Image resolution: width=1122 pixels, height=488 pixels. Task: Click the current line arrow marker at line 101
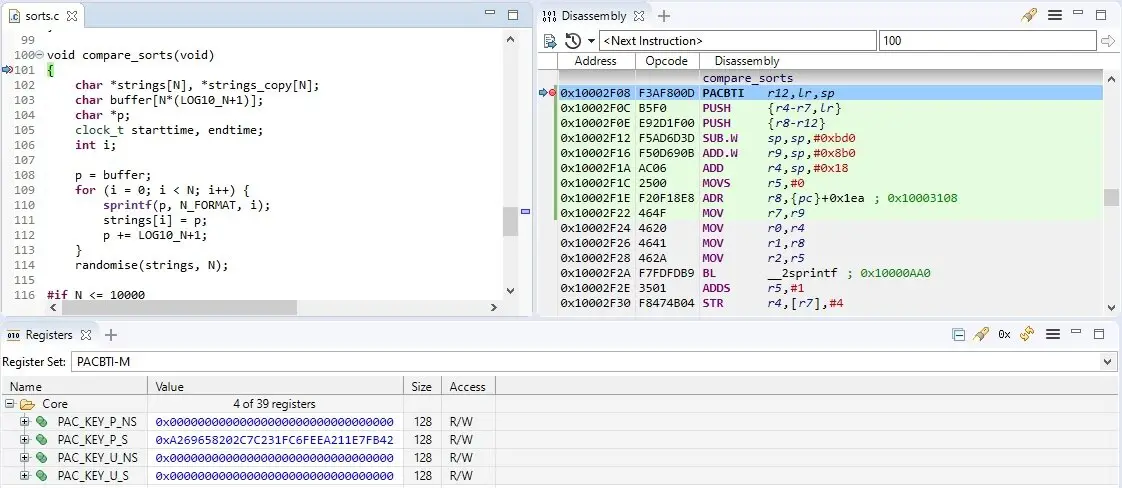(8, 69)
